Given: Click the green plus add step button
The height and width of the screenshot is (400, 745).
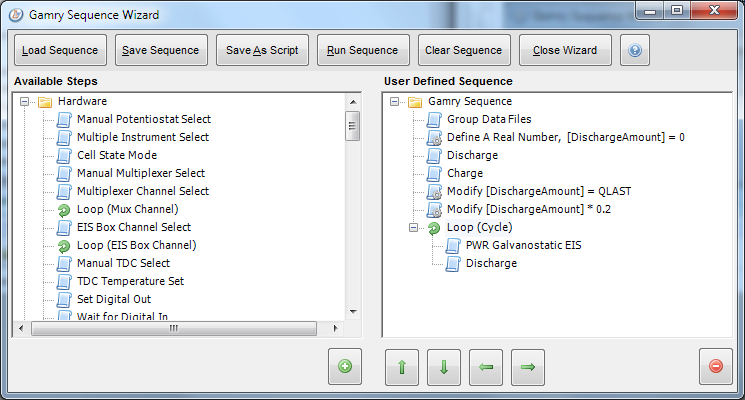Looking at the screenshot, I should click(x=345, y=366).
